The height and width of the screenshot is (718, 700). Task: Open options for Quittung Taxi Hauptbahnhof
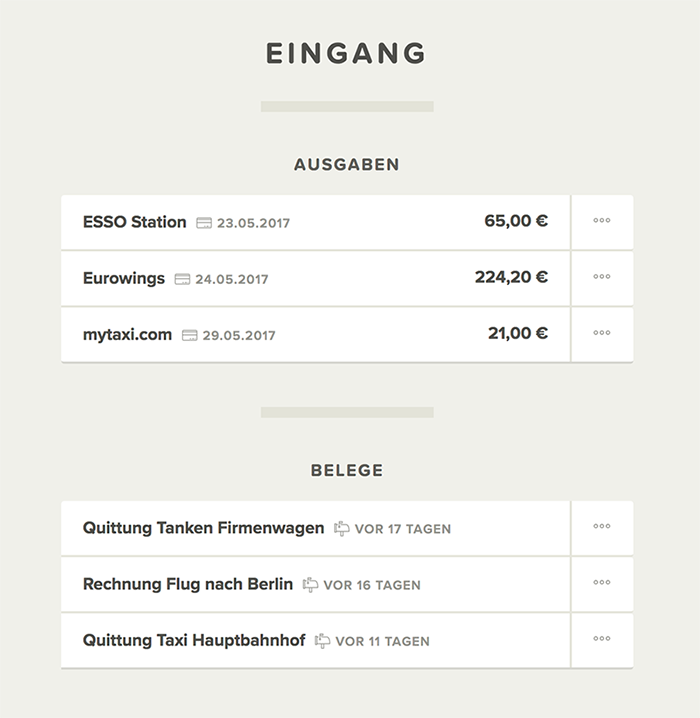(602, 641)
